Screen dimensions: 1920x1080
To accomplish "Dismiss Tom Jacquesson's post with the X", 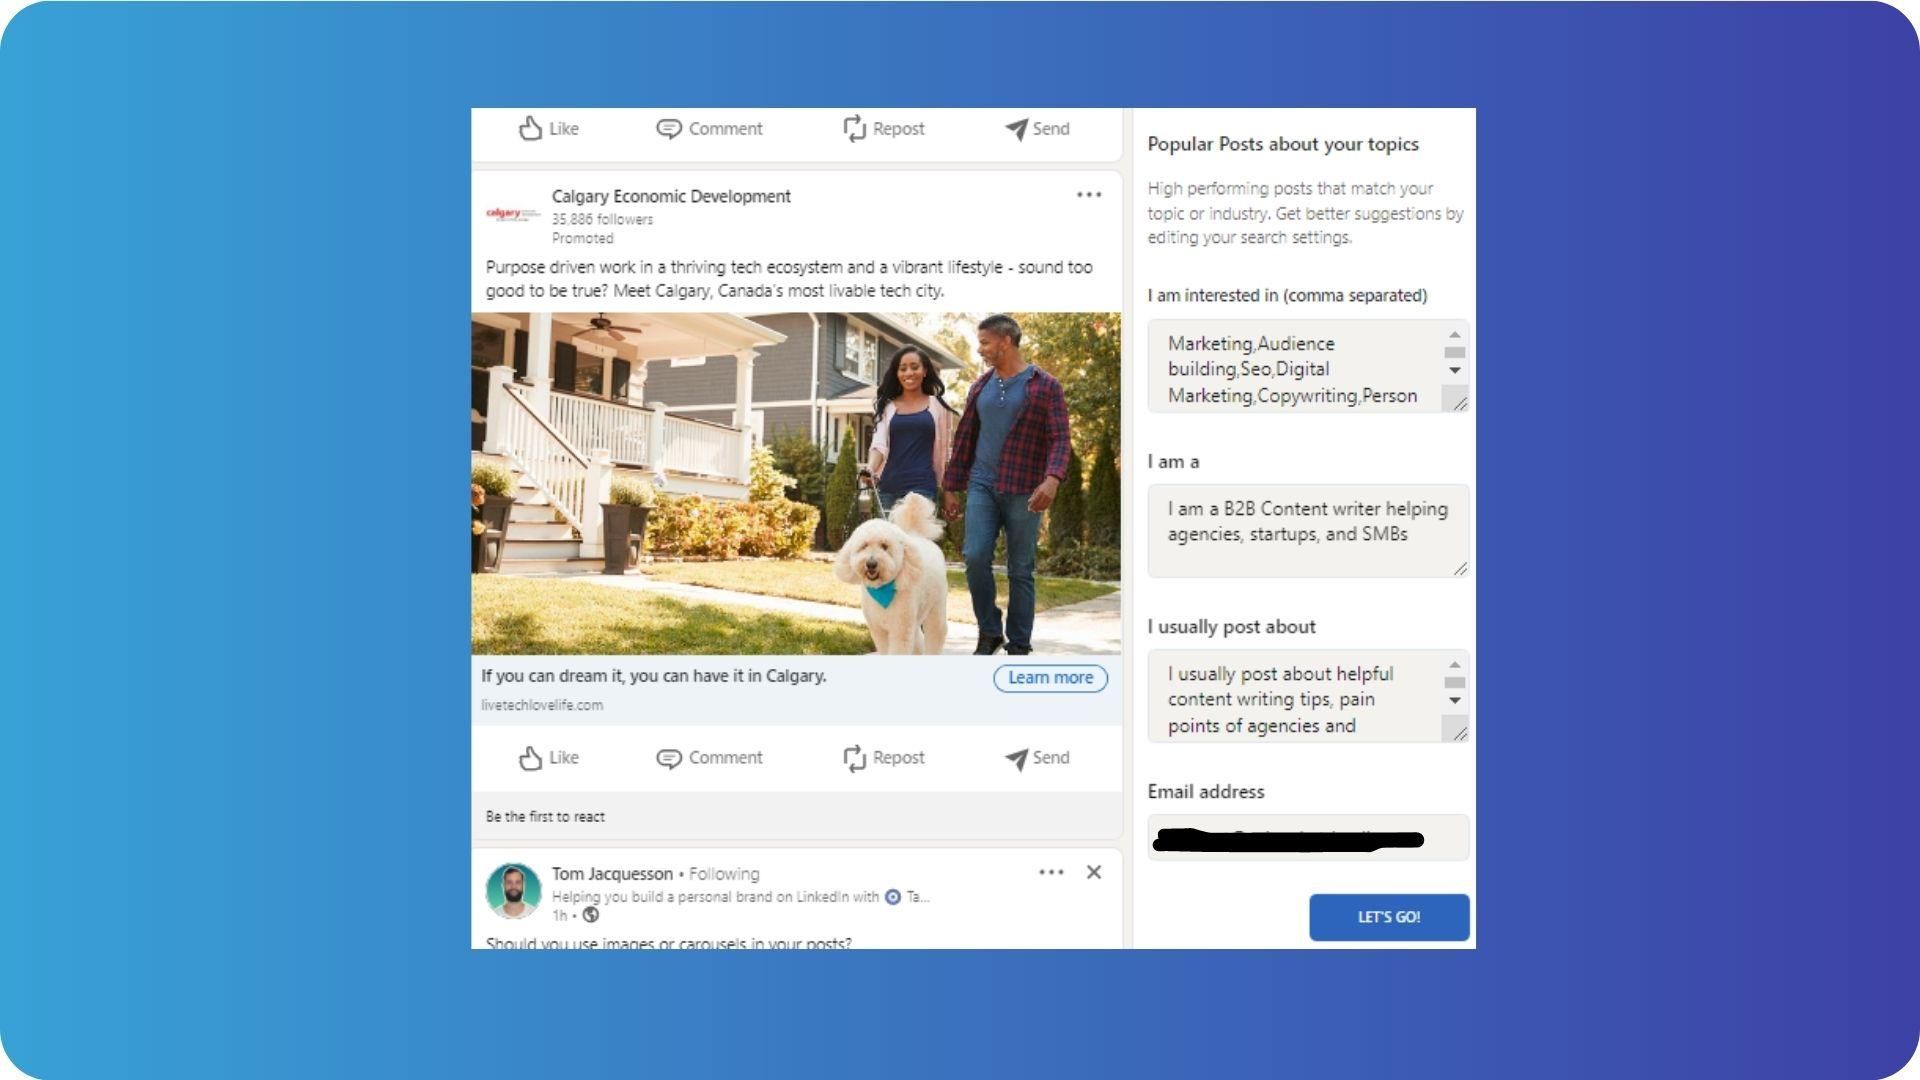I will 1094,872.
